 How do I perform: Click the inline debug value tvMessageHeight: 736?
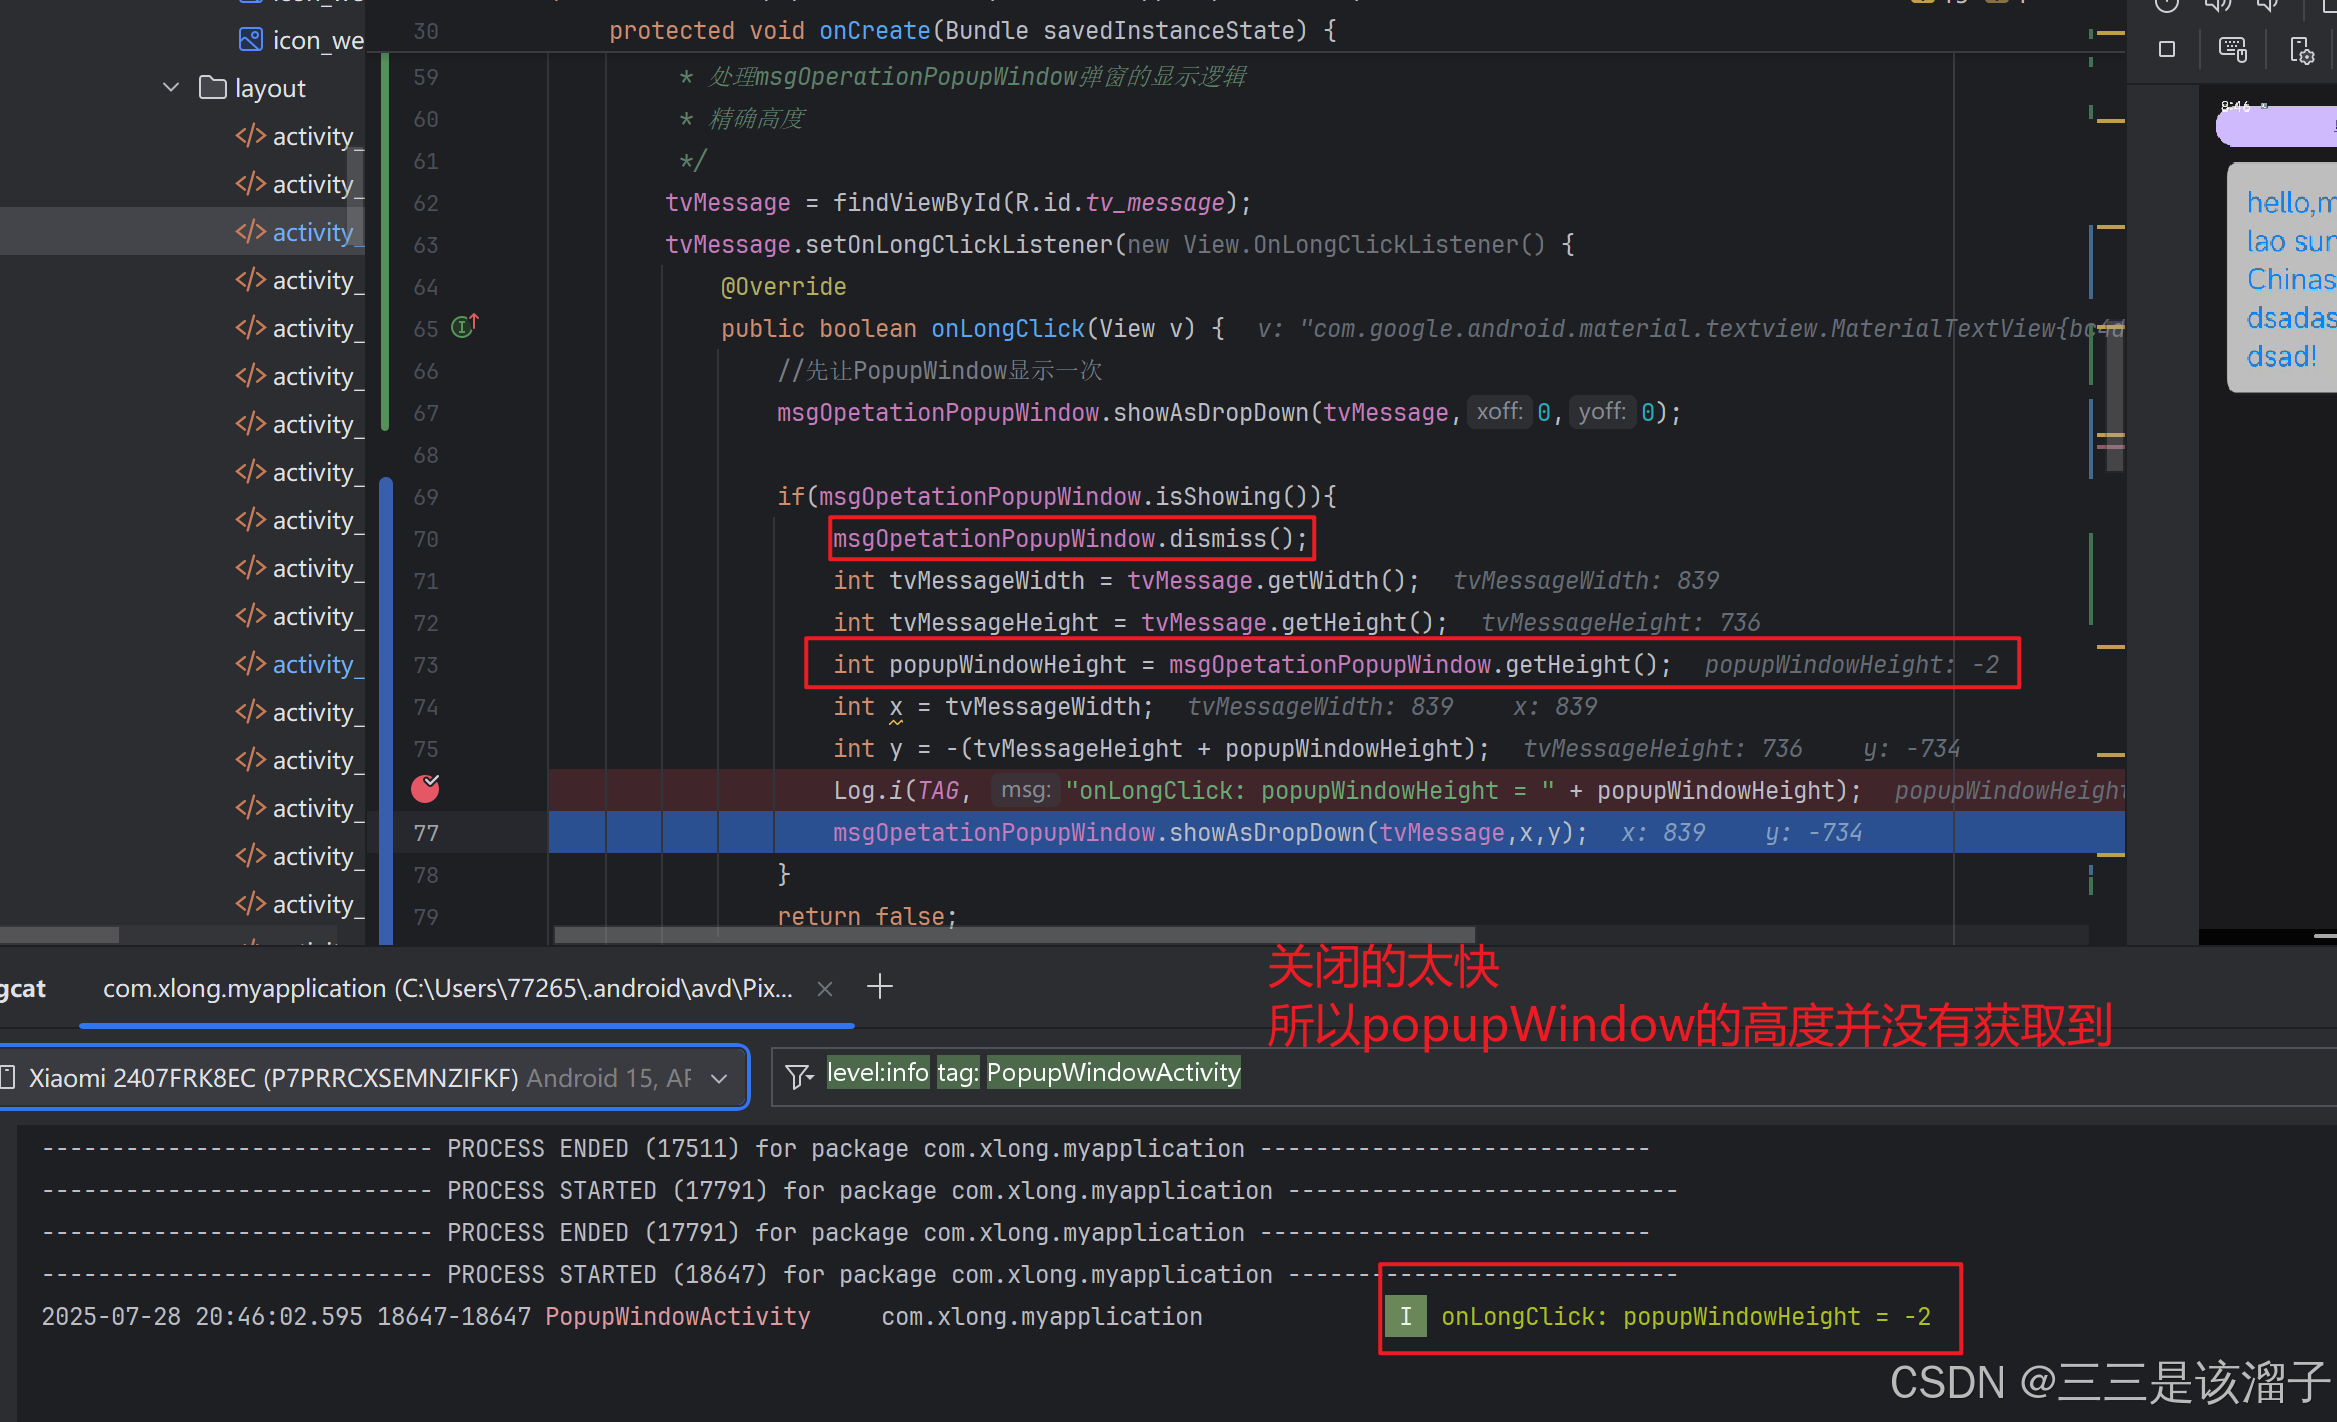pyautogui.click(x=1620, y=622)
